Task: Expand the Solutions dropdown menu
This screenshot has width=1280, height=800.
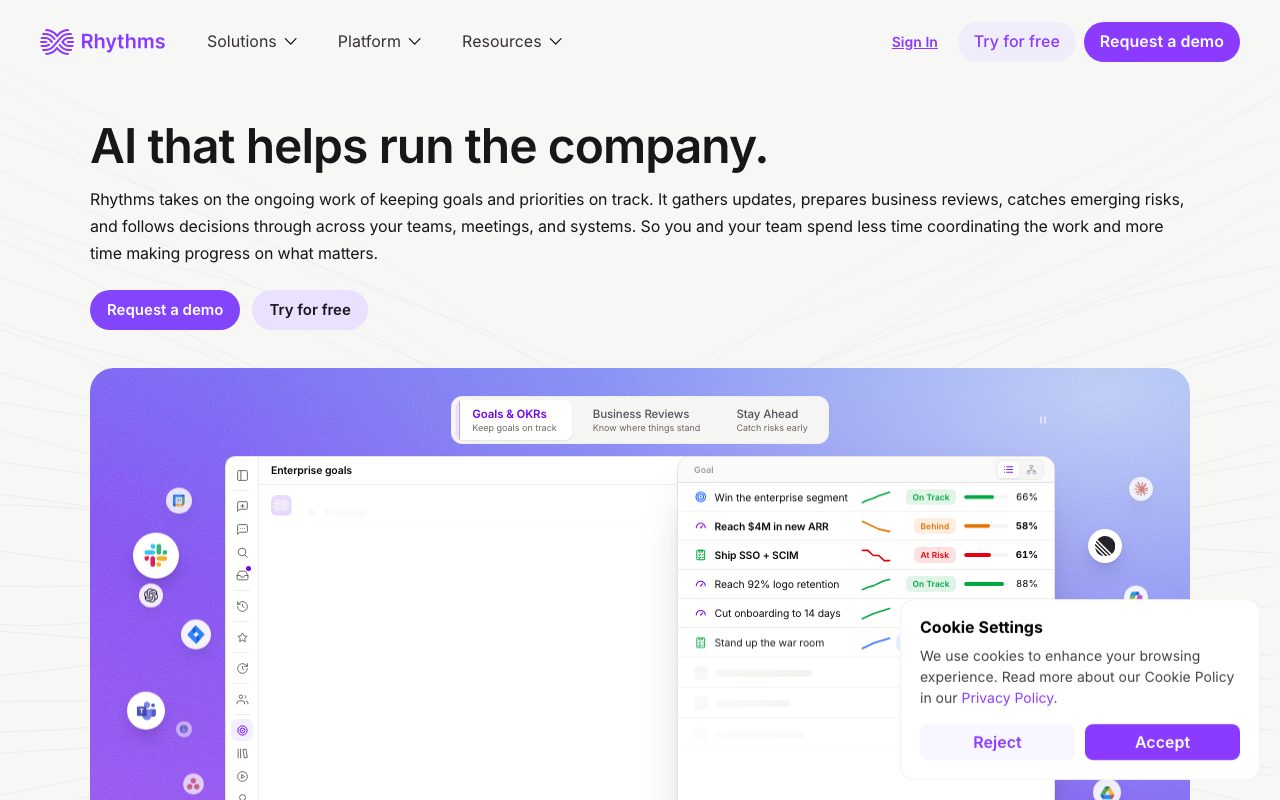Action: 252,42
